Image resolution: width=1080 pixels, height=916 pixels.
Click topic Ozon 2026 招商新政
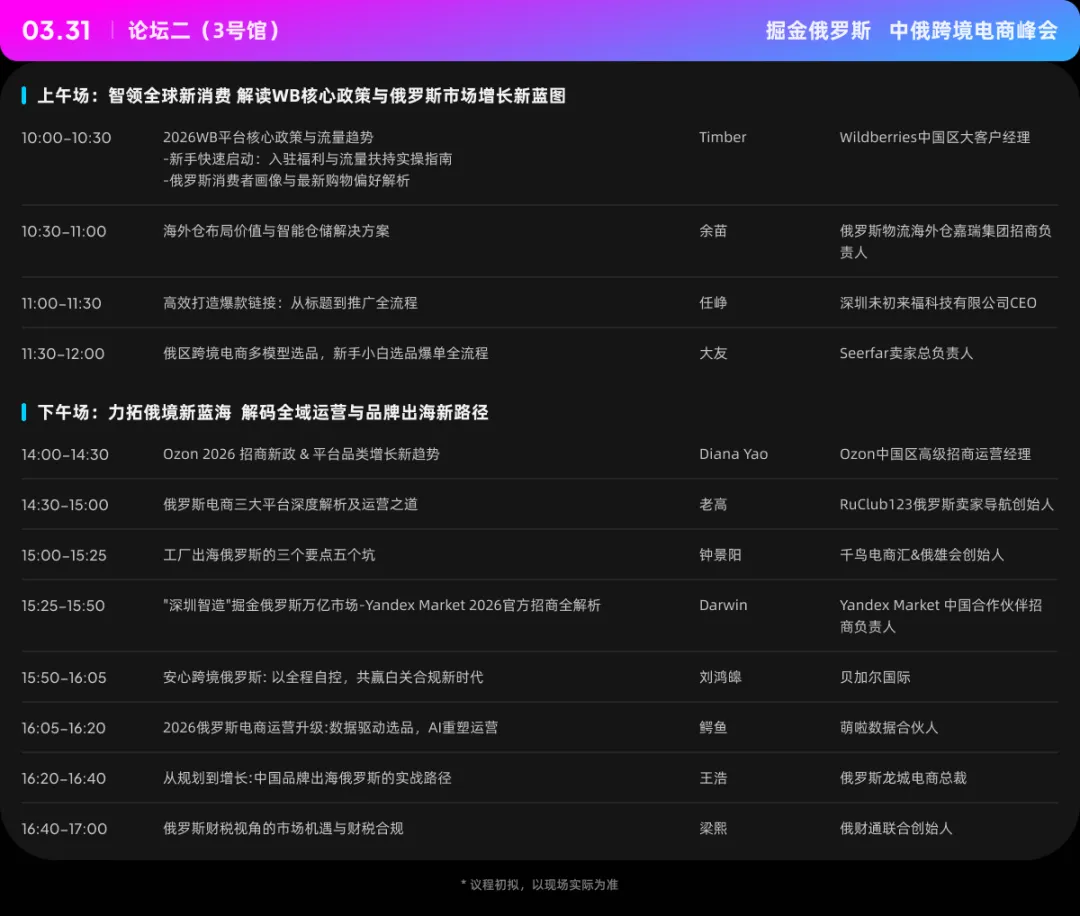pyautogui.click(x=301, y=454)
